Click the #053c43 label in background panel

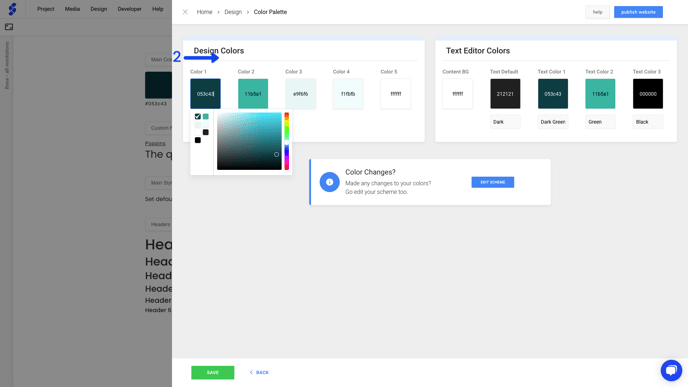pos(156,104)
